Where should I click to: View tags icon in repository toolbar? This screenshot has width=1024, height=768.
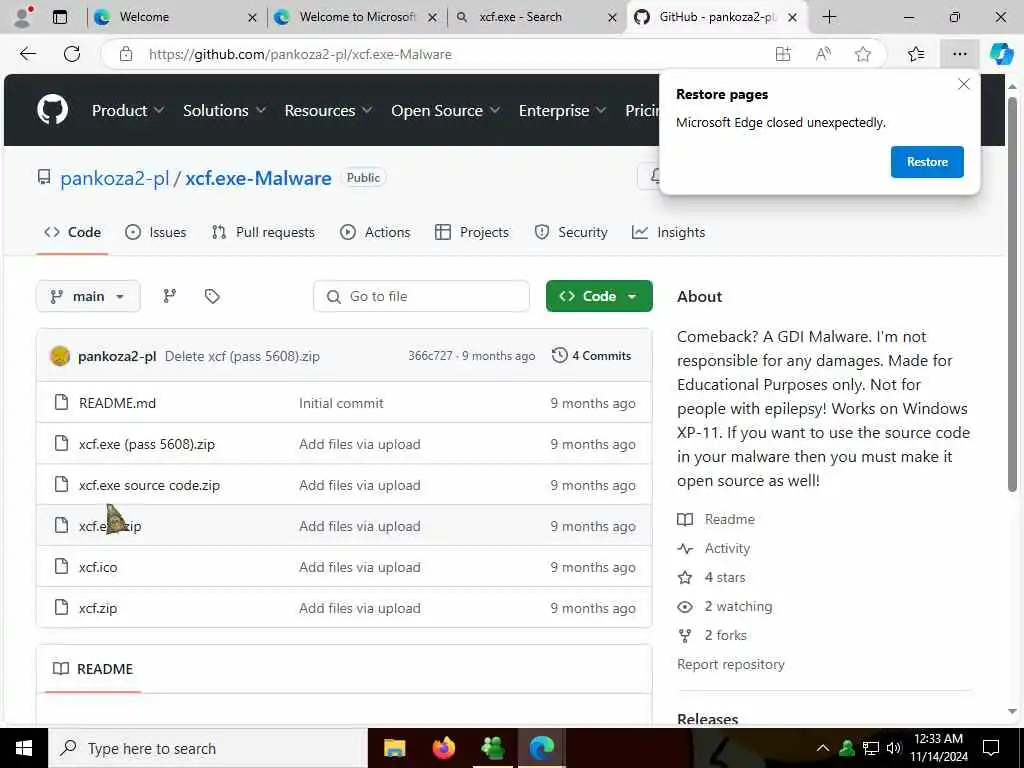[x=212, y=296]
